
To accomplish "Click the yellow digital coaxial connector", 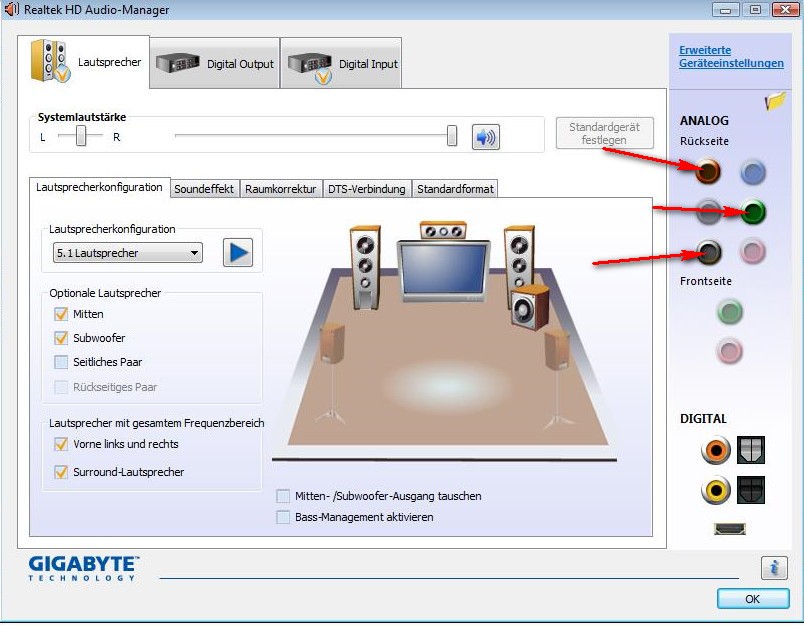I will click(715, 490).
